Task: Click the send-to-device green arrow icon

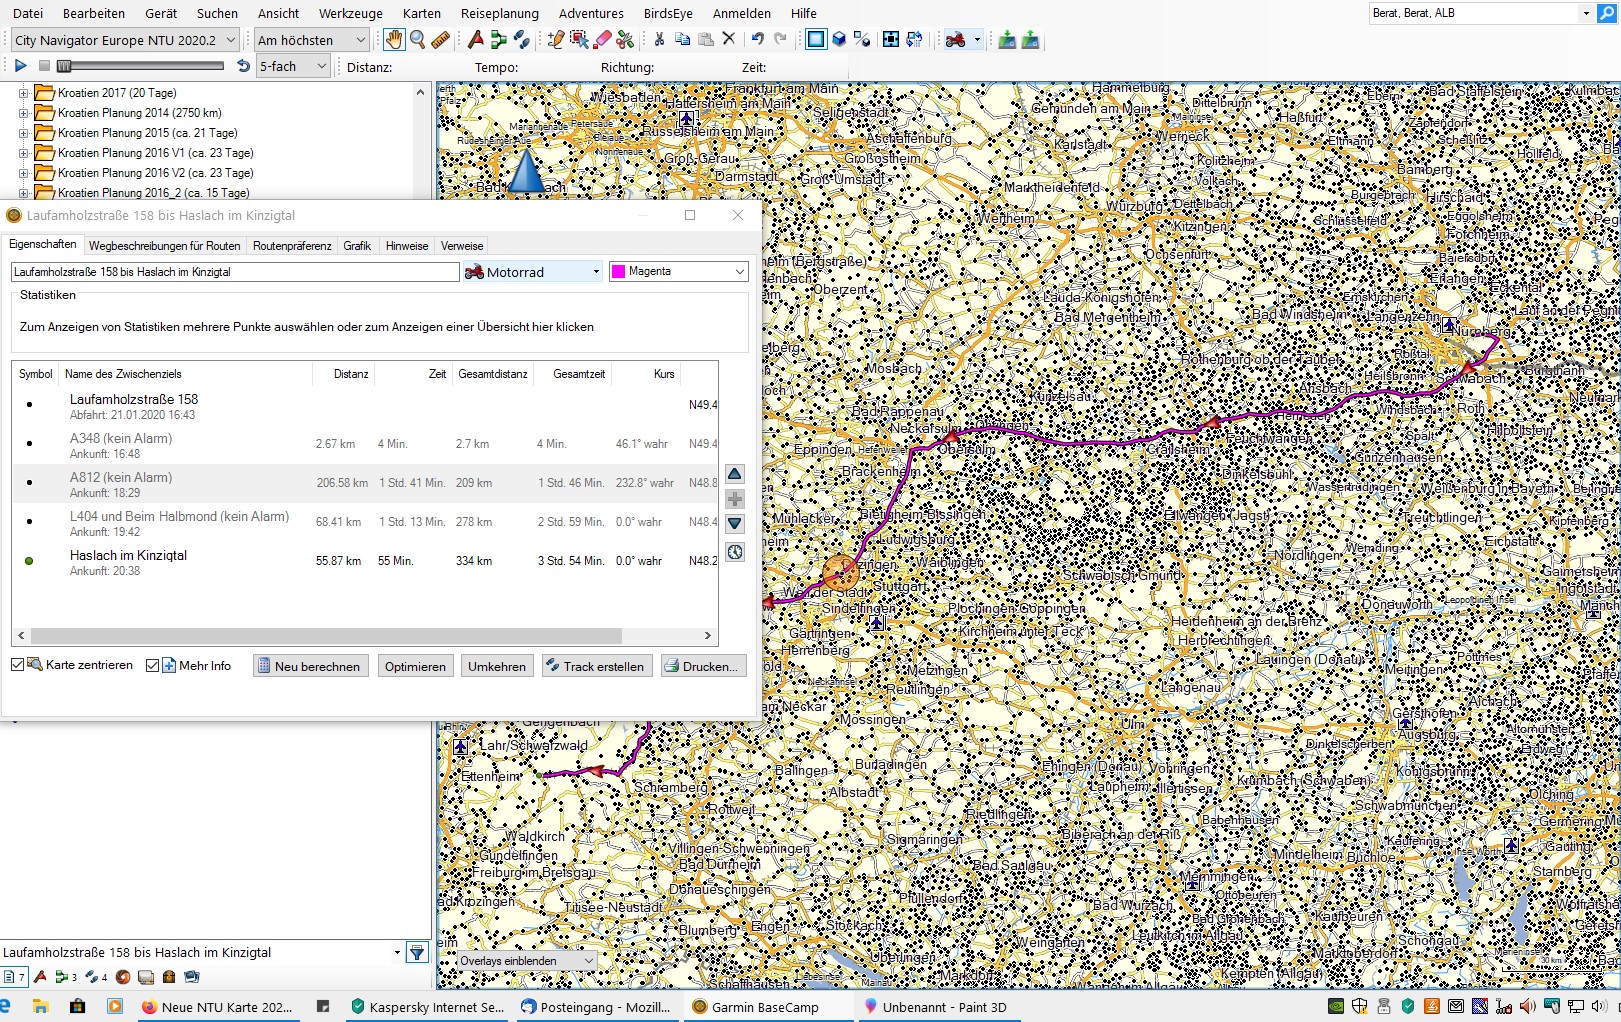Action: tap(1007, 40)
